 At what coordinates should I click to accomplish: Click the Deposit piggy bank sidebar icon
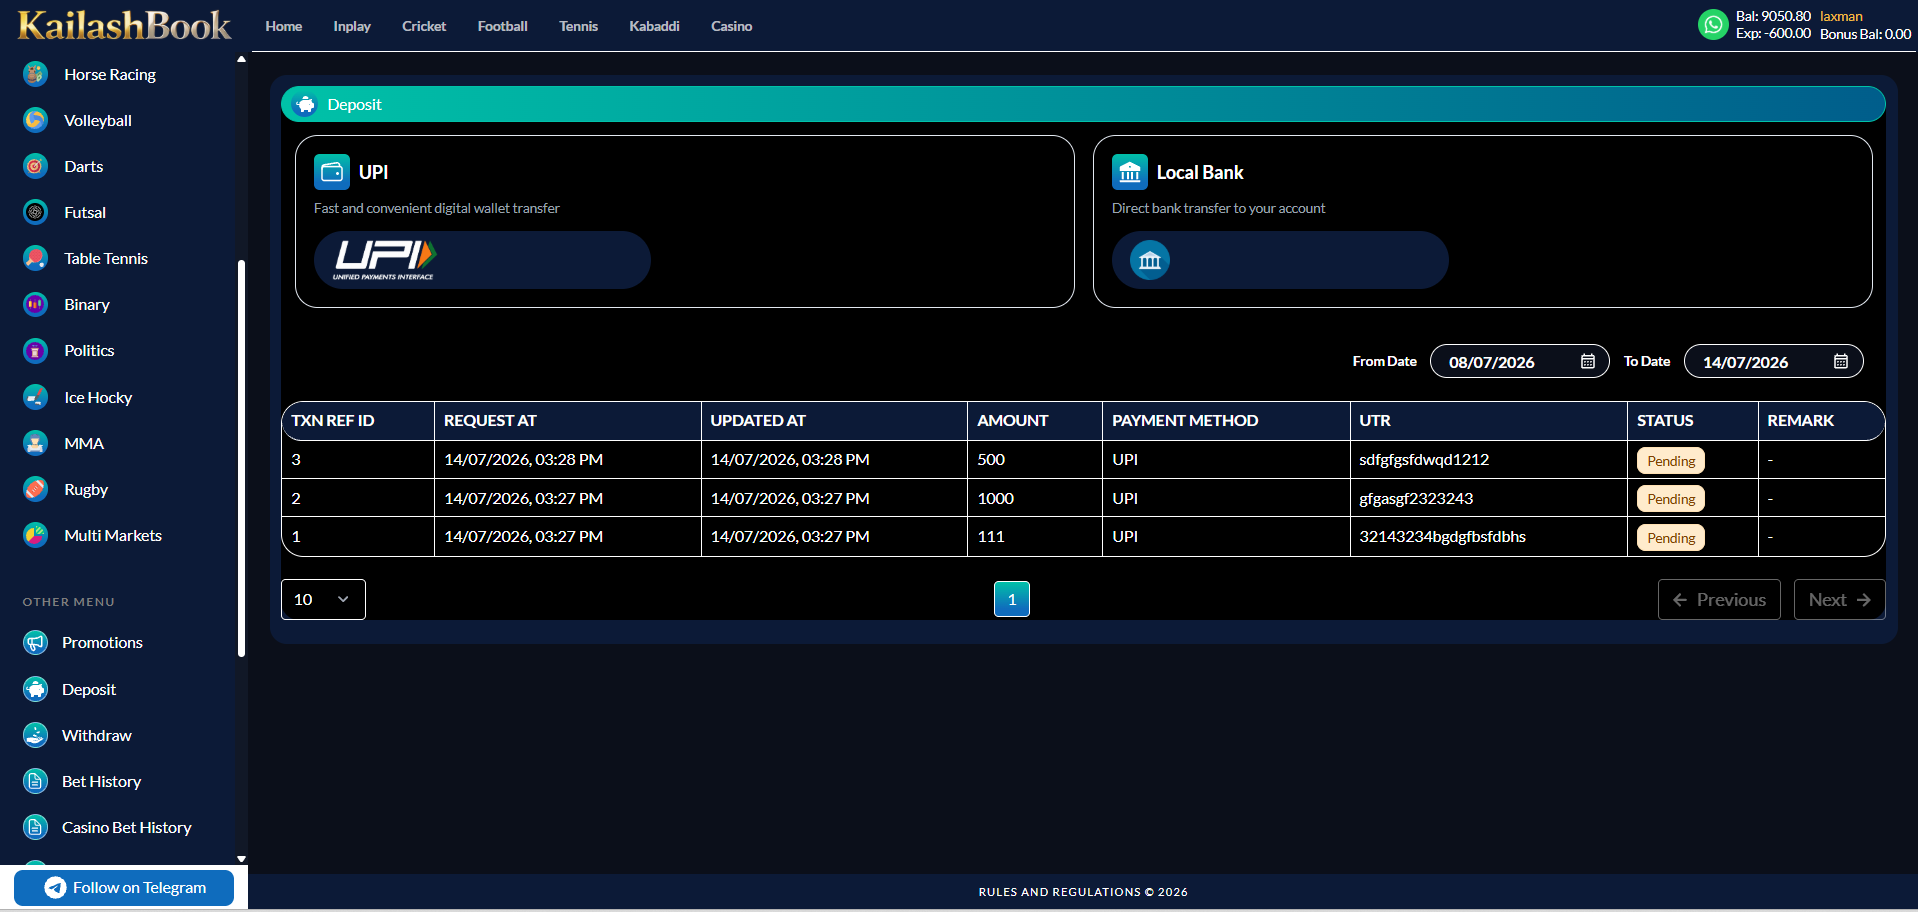tap(35, 689)
